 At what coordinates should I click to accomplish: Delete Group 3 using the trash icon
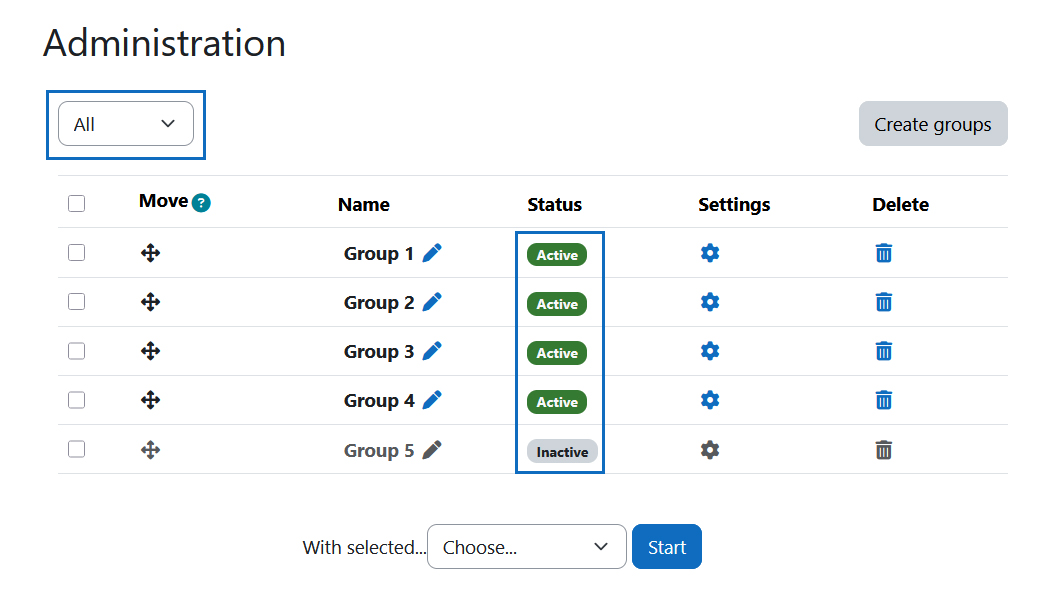coord(883,351)
